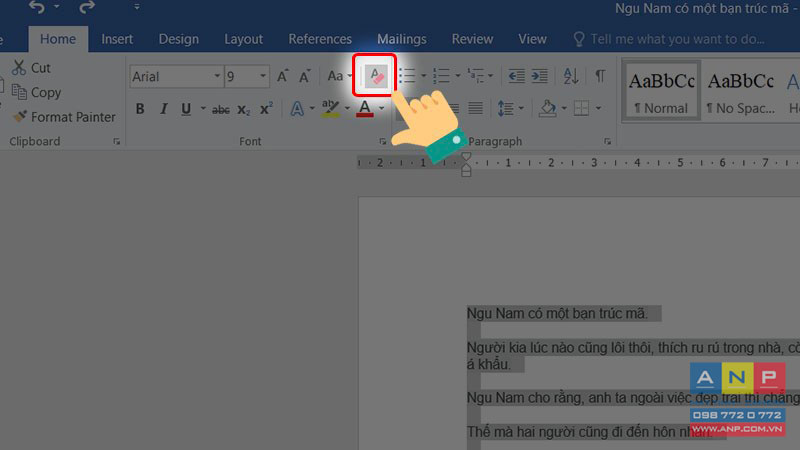The height and width of the screenshot is (450, 800).
Task: Expand the Shading dropdown arrow
Action: (x=564, y=108)
